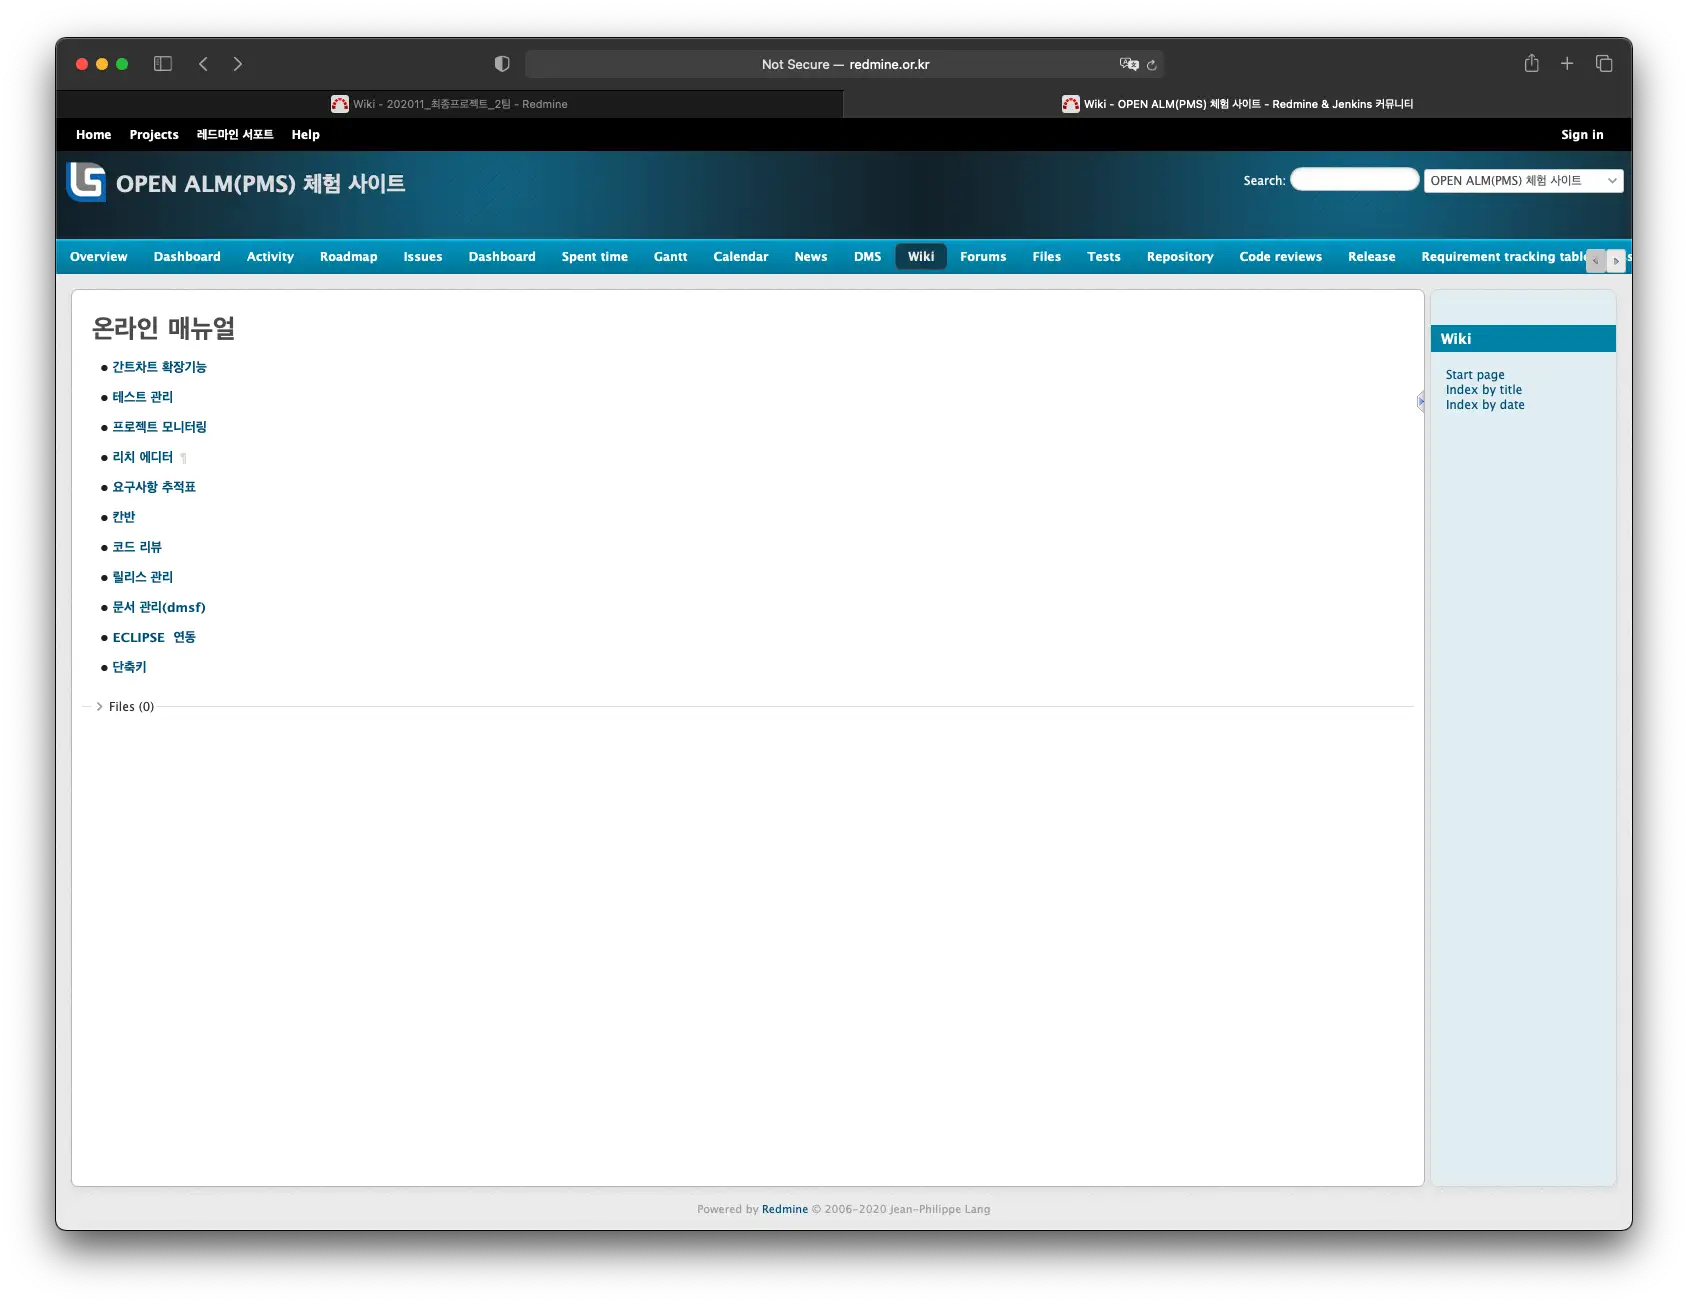Open the Calendar tab
This screenshot has width=1688, height=1304.
(741, 257)
